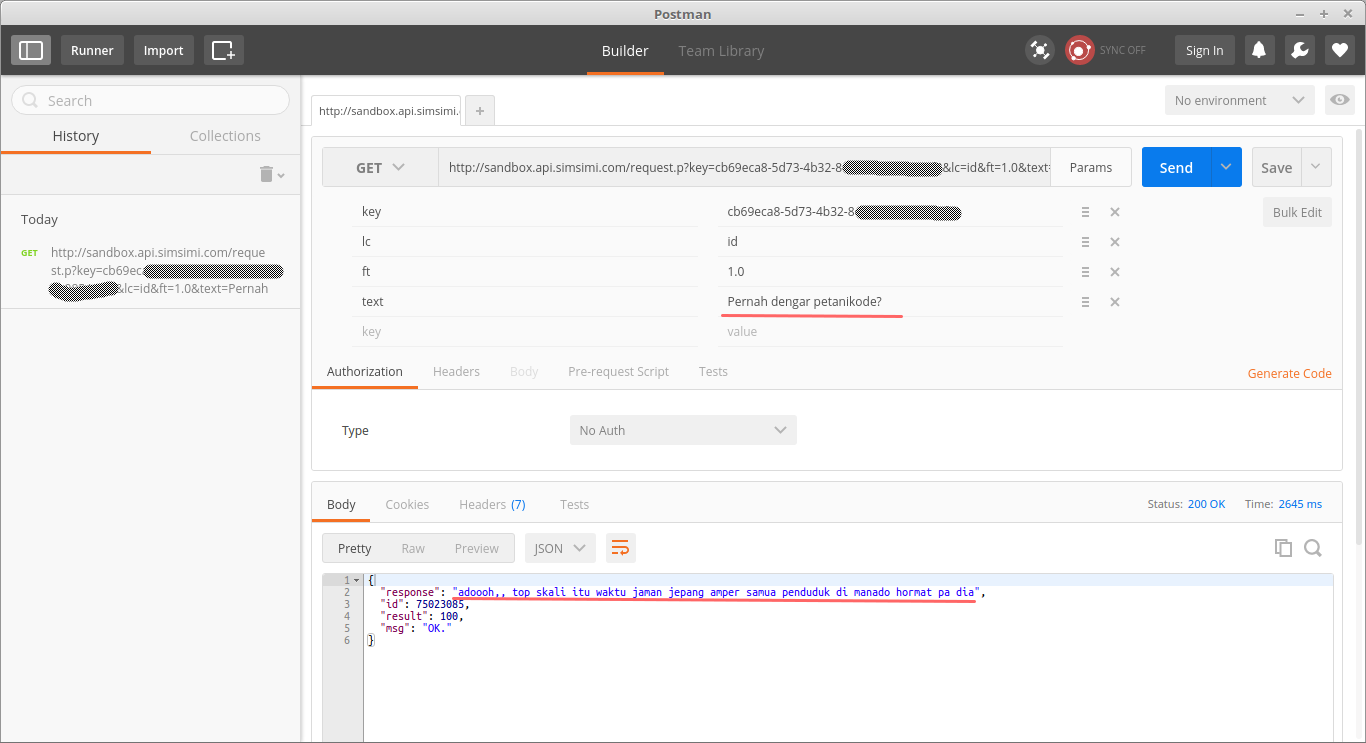
Task: Click the sidebar Search field
Action: coord(150,100)
